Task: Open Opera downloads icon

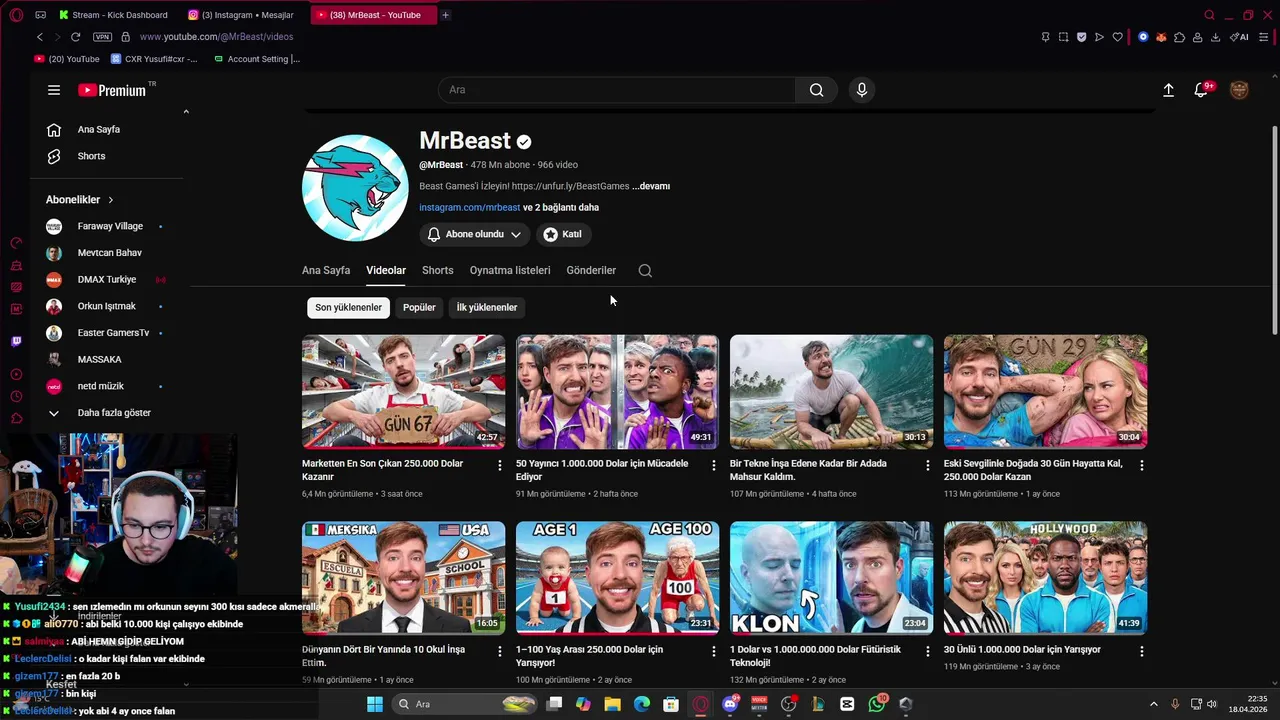Action: [x=1216, y=37]
